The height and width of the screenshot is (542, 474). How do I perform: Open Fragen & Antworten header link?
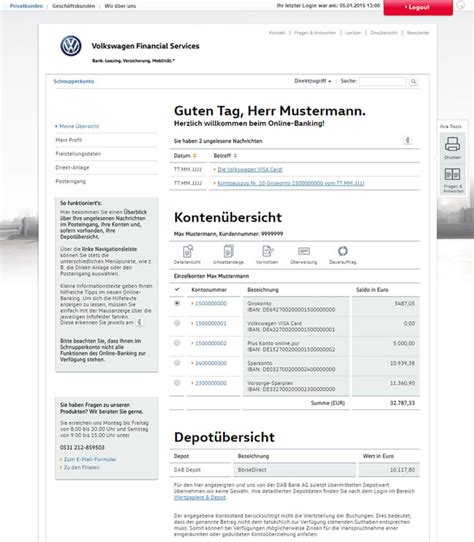pyautogui.click(x=315, y=33)
